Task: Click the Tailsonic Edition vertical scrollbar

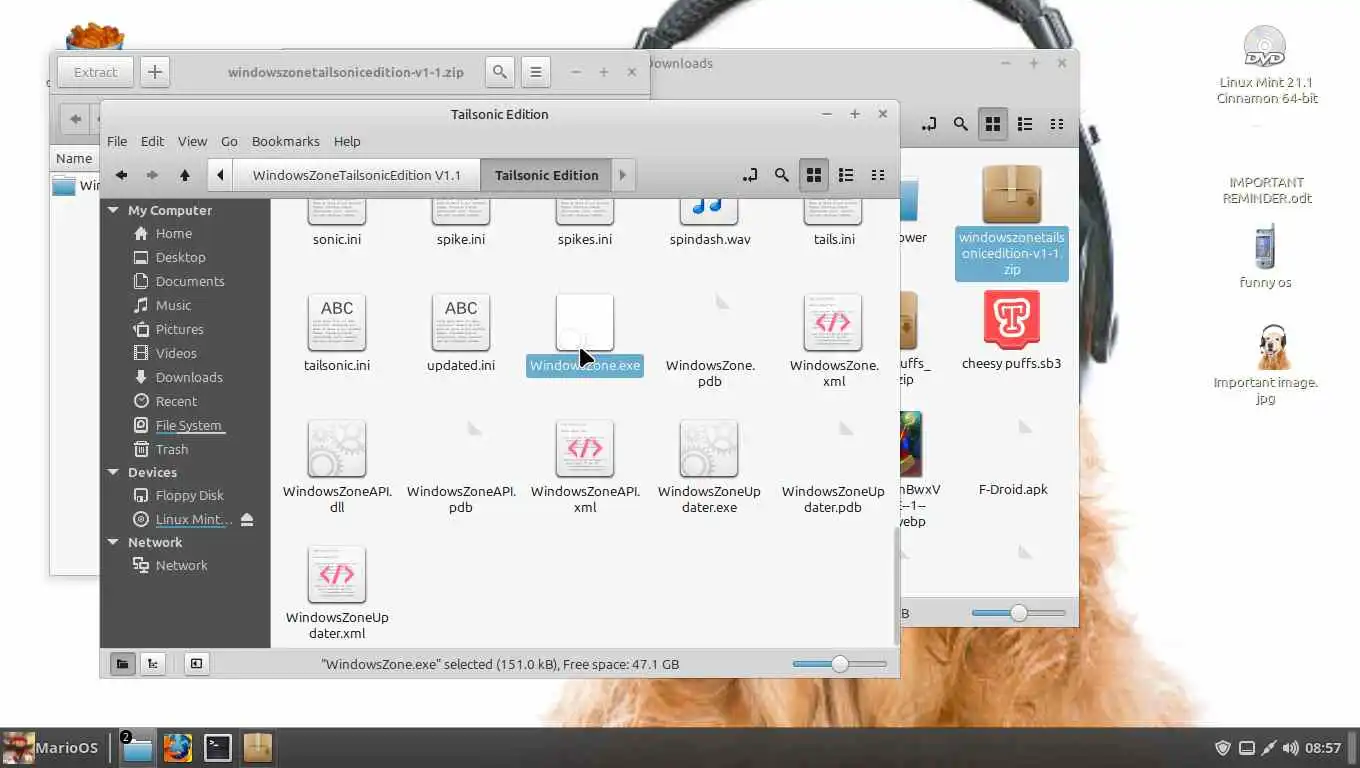Action: click(895, 585)
